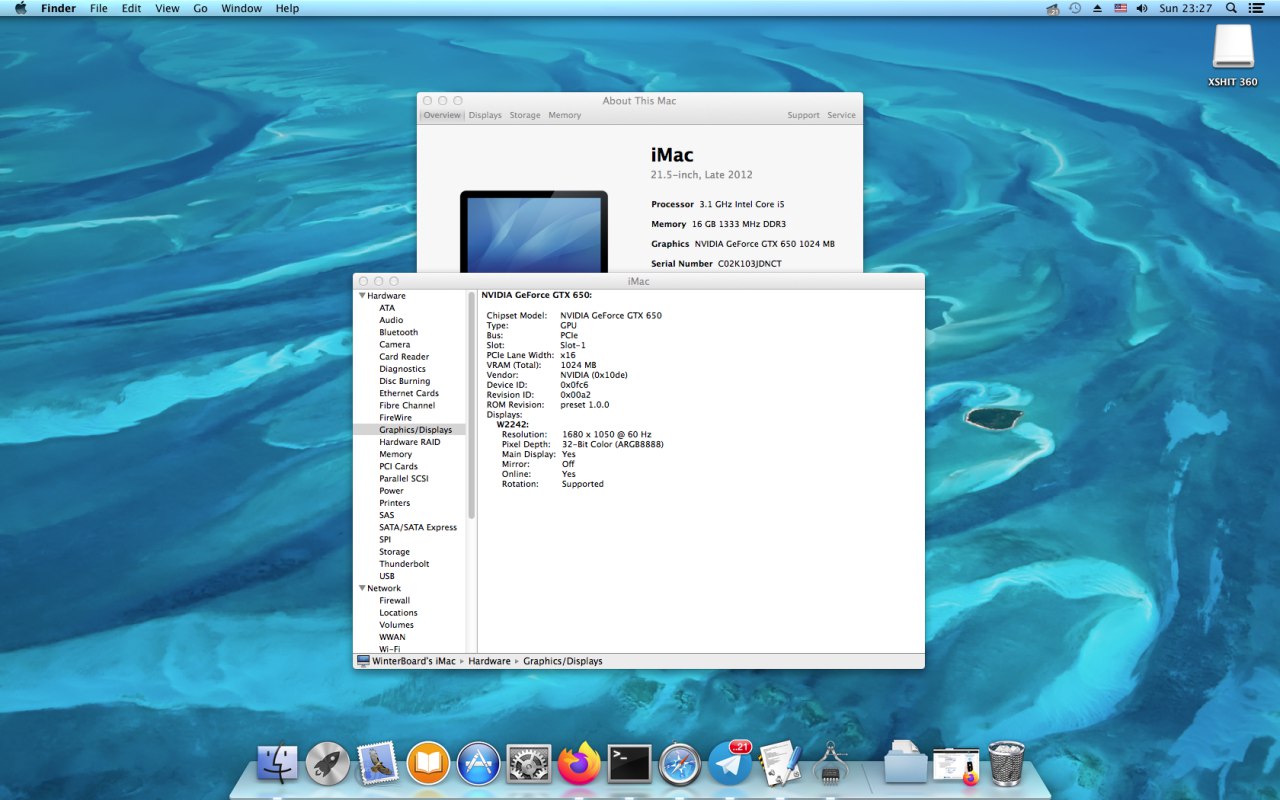
Task: Click Hardware in the bottom path bar
Action: pos(489,661)
